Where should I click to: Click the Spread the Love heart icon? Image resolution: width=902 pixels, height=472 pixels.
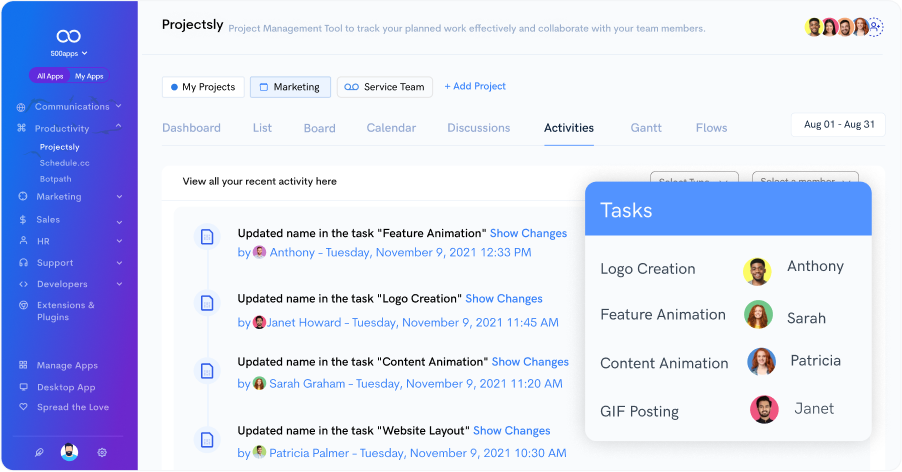pos(23,407)
